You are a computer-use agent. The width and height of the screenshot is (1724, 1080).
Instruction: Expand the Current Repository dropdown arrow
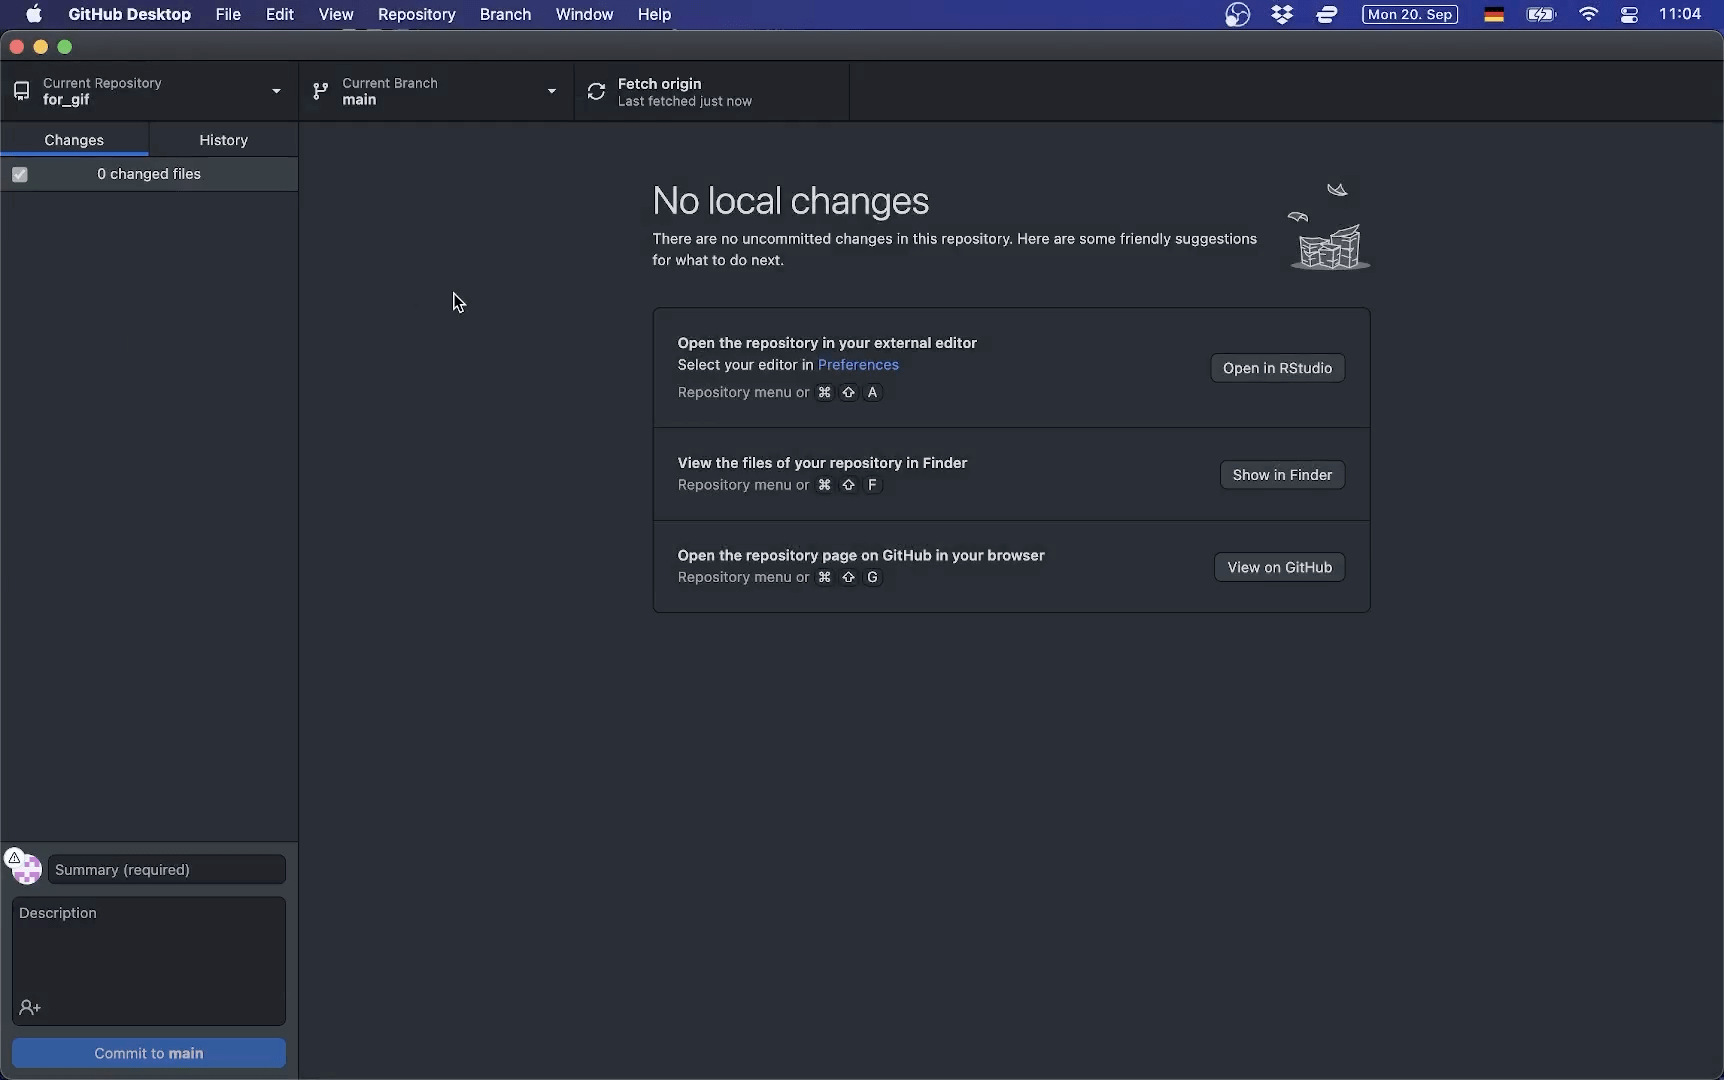pos(276,92)
